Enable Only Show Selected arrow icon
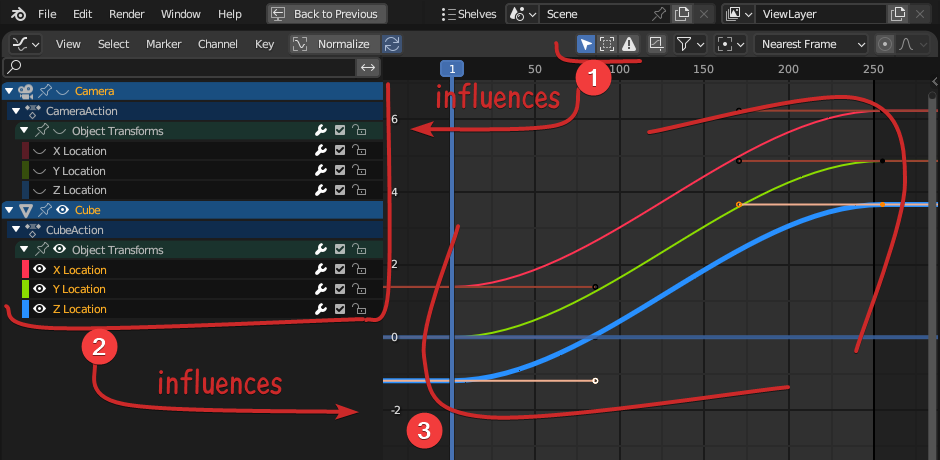 point(586,44)
